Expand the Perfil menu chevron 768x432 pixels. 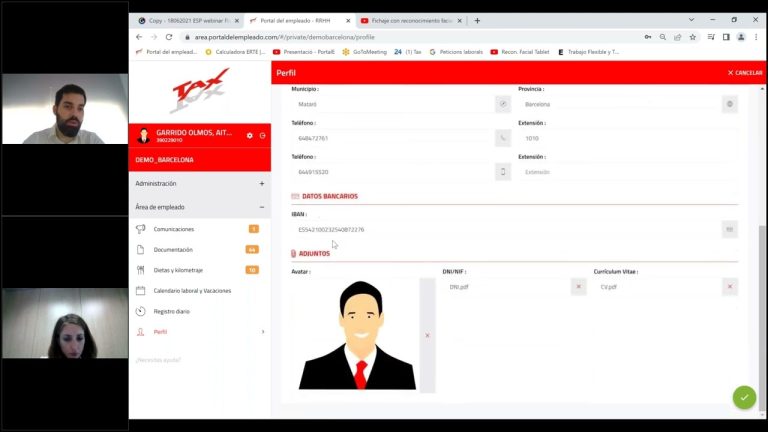(x=262, y=331)
